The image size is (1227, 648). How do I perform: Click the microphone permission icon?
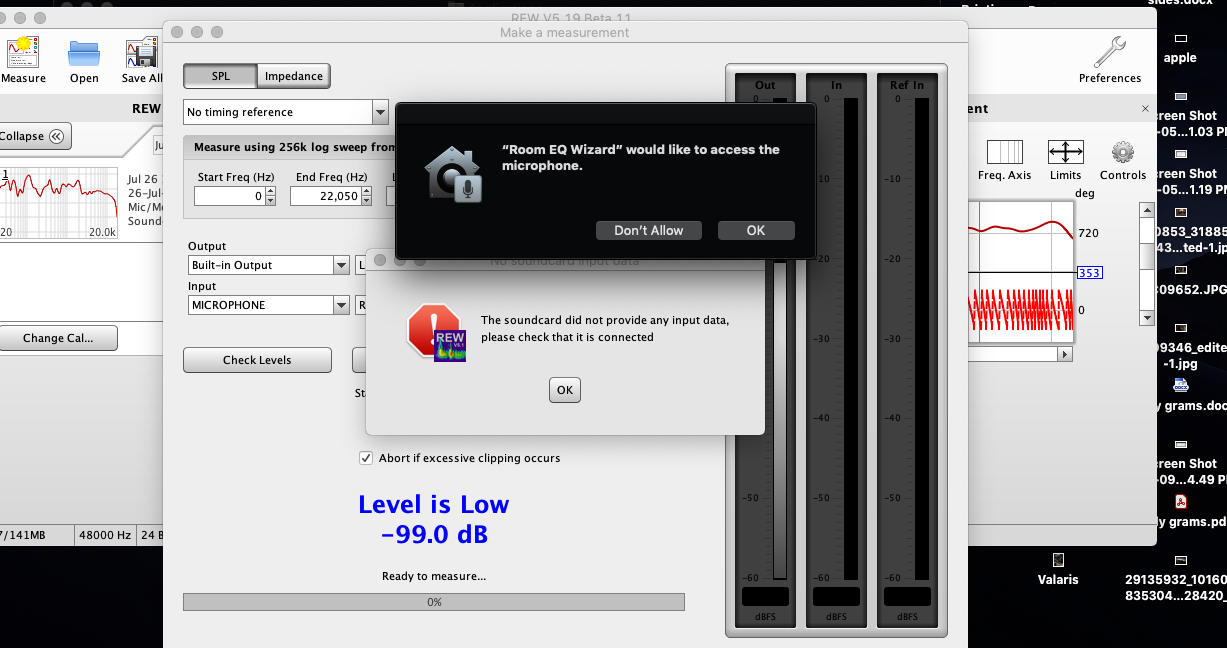(453, 176)
